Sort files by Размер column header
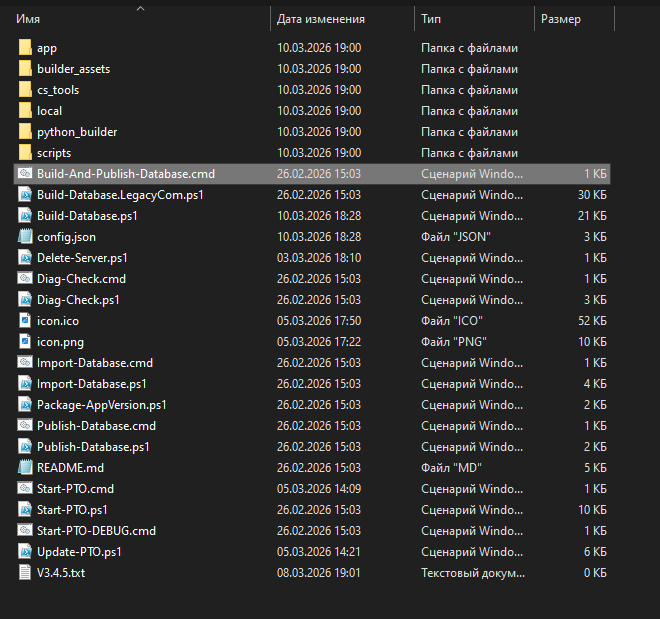The width and height of the screenshot is (660, 619). click(x=560, y=19)
